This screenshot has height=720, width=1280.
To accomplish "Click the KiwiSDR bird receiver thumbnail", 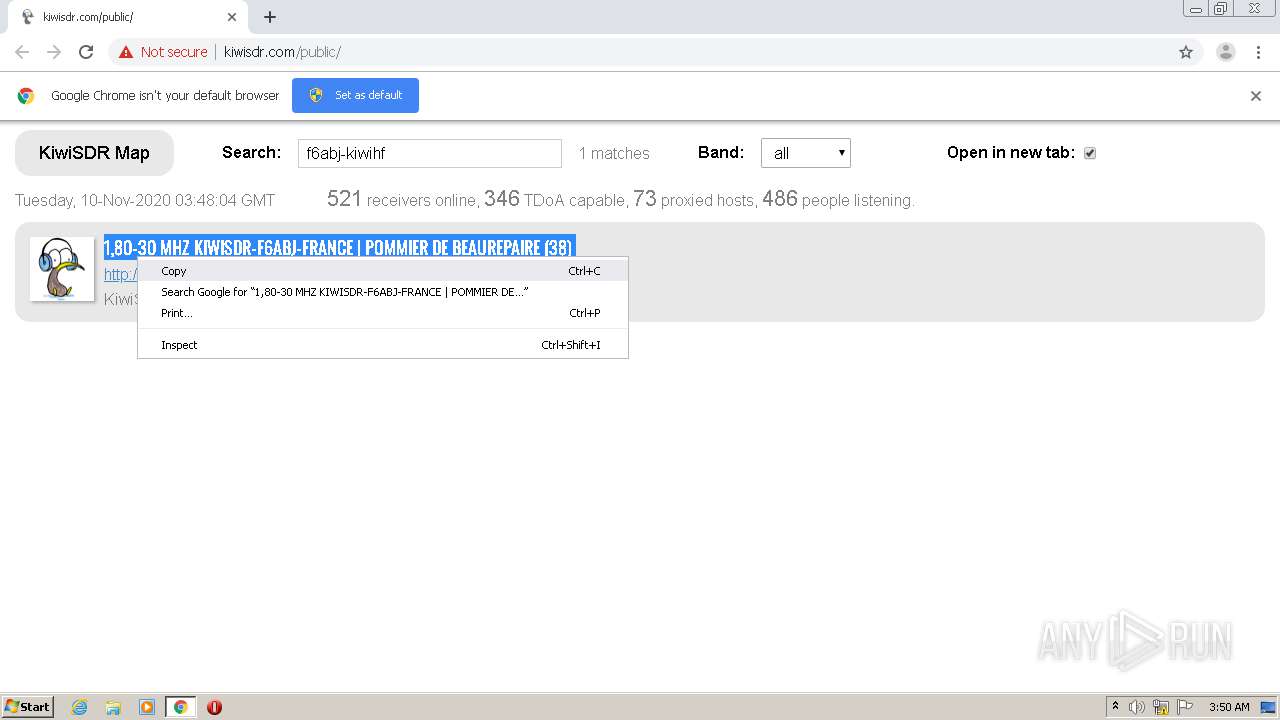I will 62,269.
